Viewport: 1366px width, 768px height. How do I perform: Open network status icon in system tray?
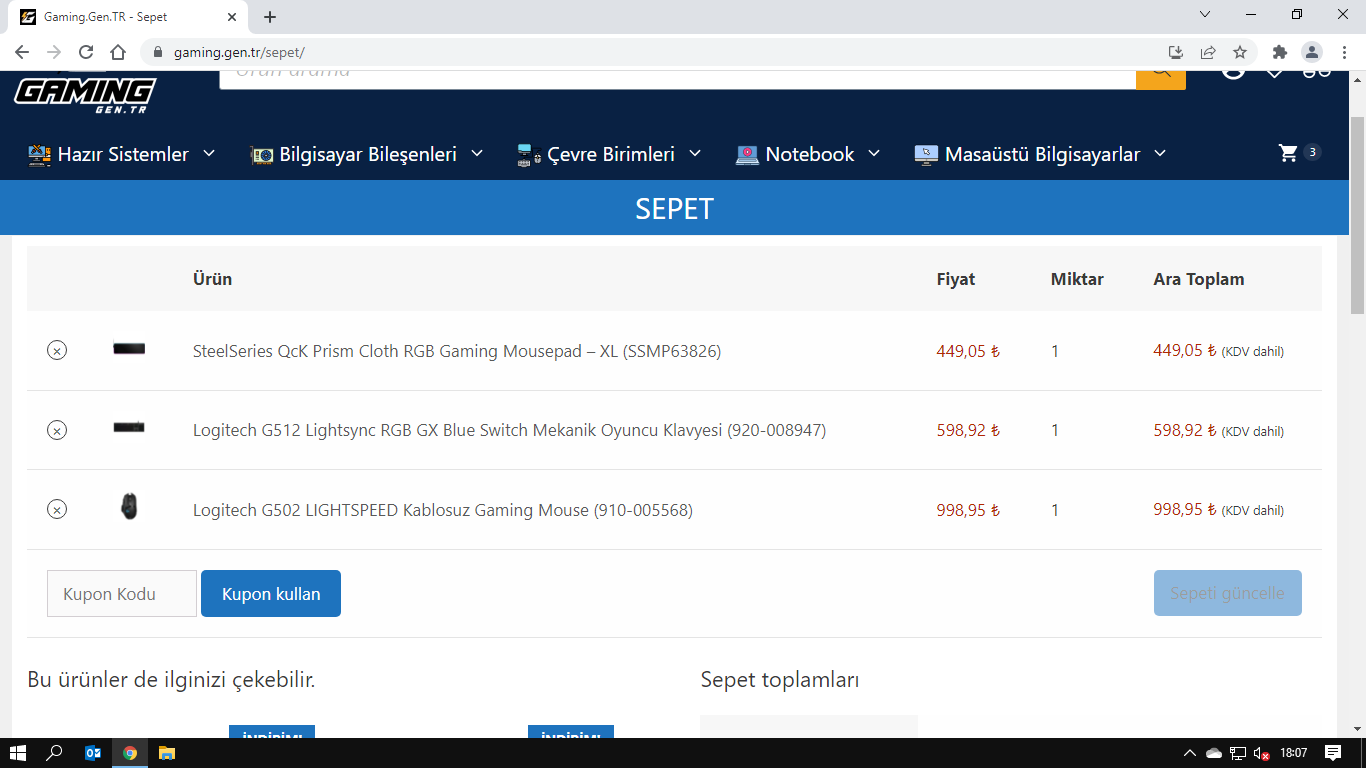pyautogui.click(x=1238, y=753)
